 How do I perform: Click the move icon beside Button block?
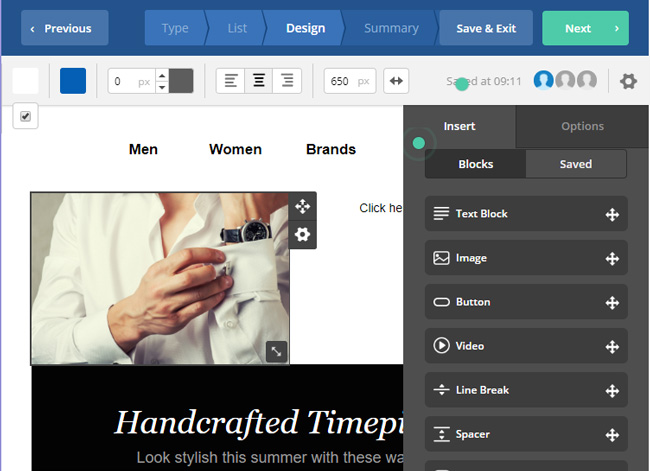coord(612,303)
